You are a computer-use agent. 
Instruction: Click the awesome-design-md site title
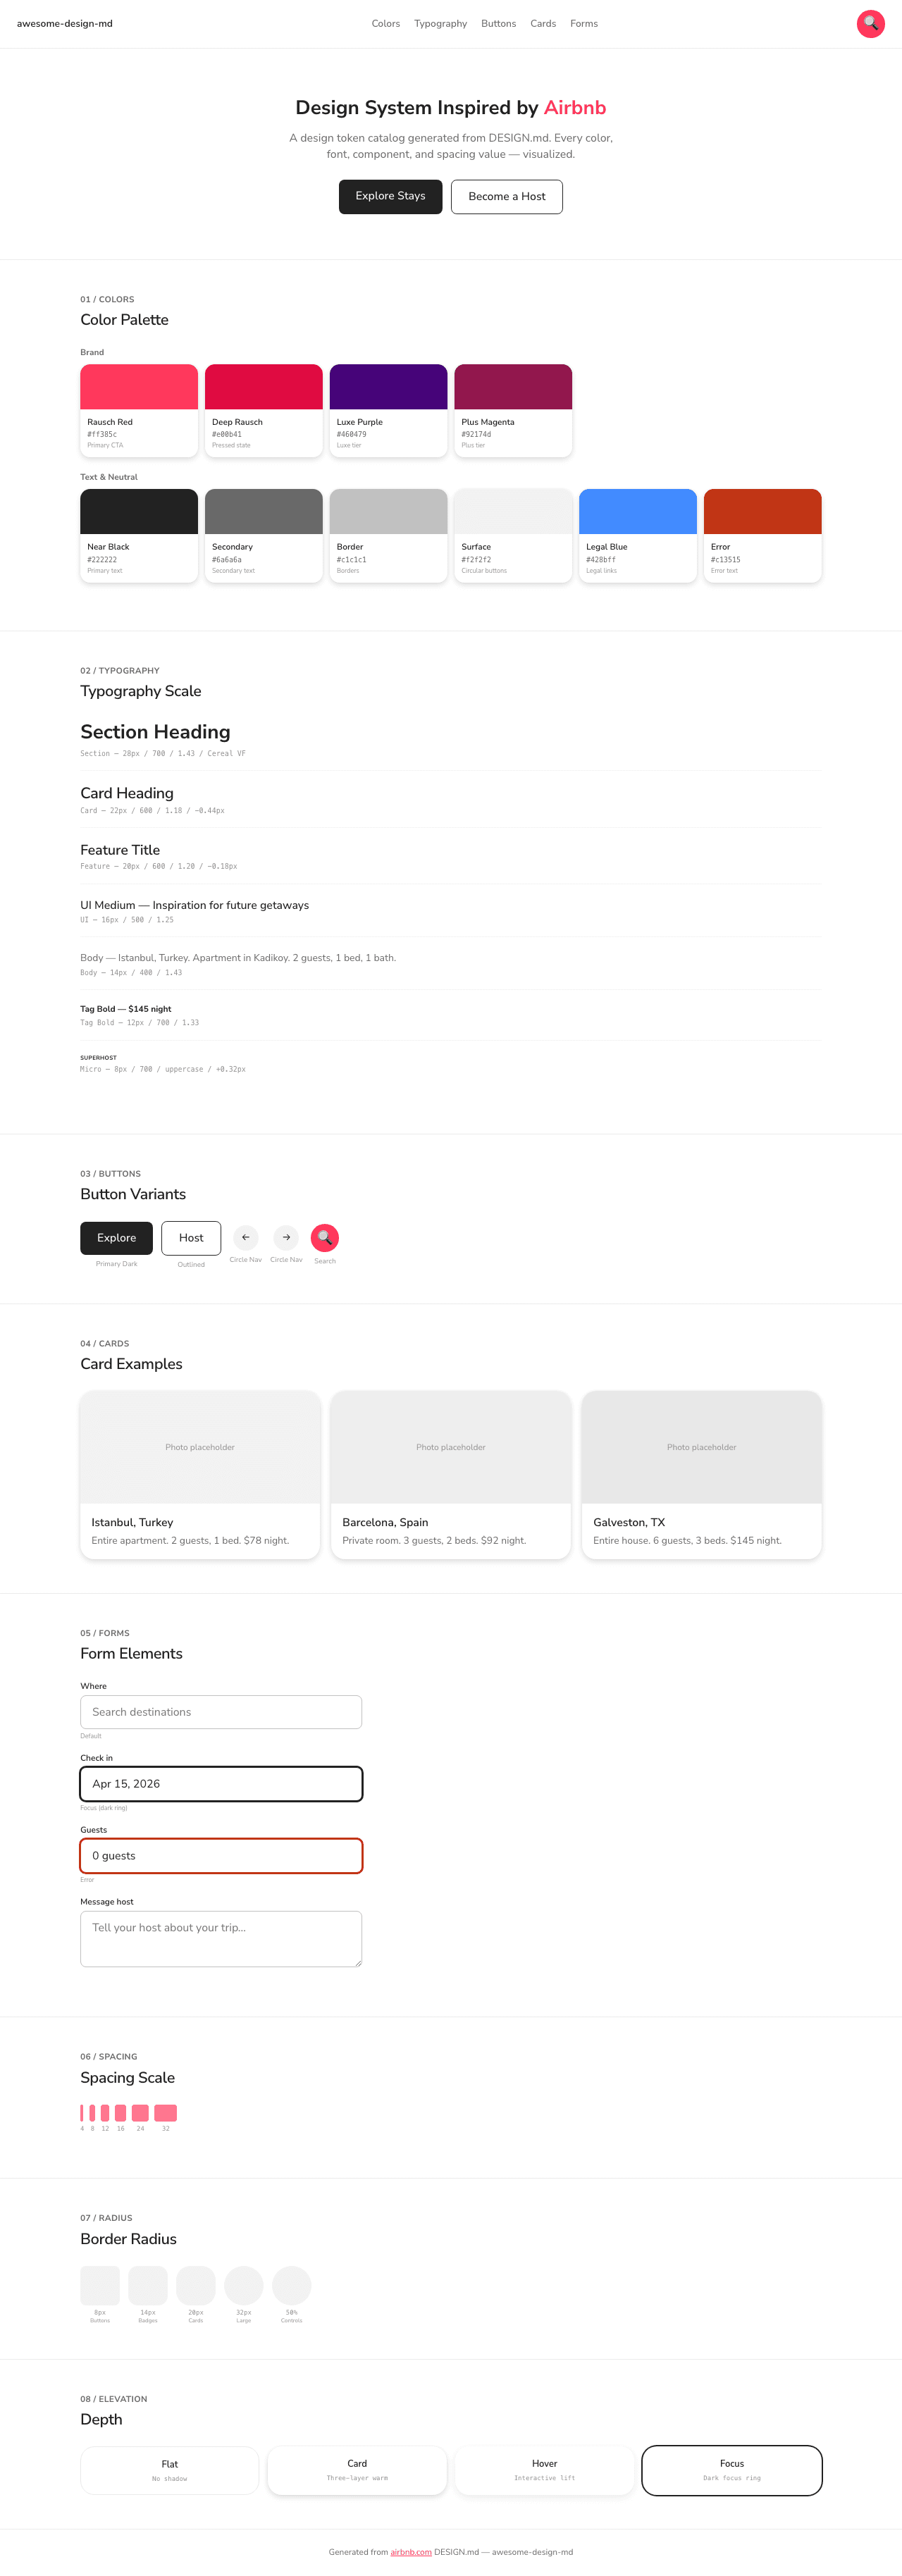coord(65,24)
